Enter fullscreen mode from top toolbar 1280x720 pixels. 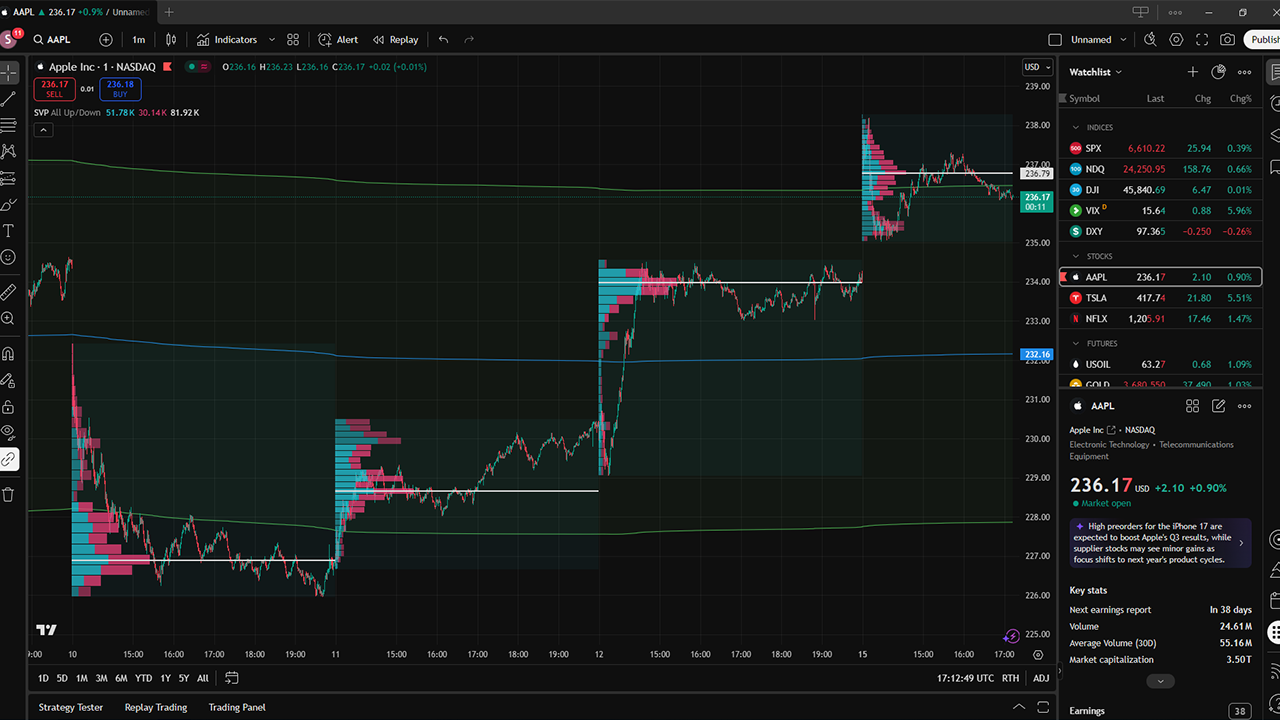coord(1201,40)
